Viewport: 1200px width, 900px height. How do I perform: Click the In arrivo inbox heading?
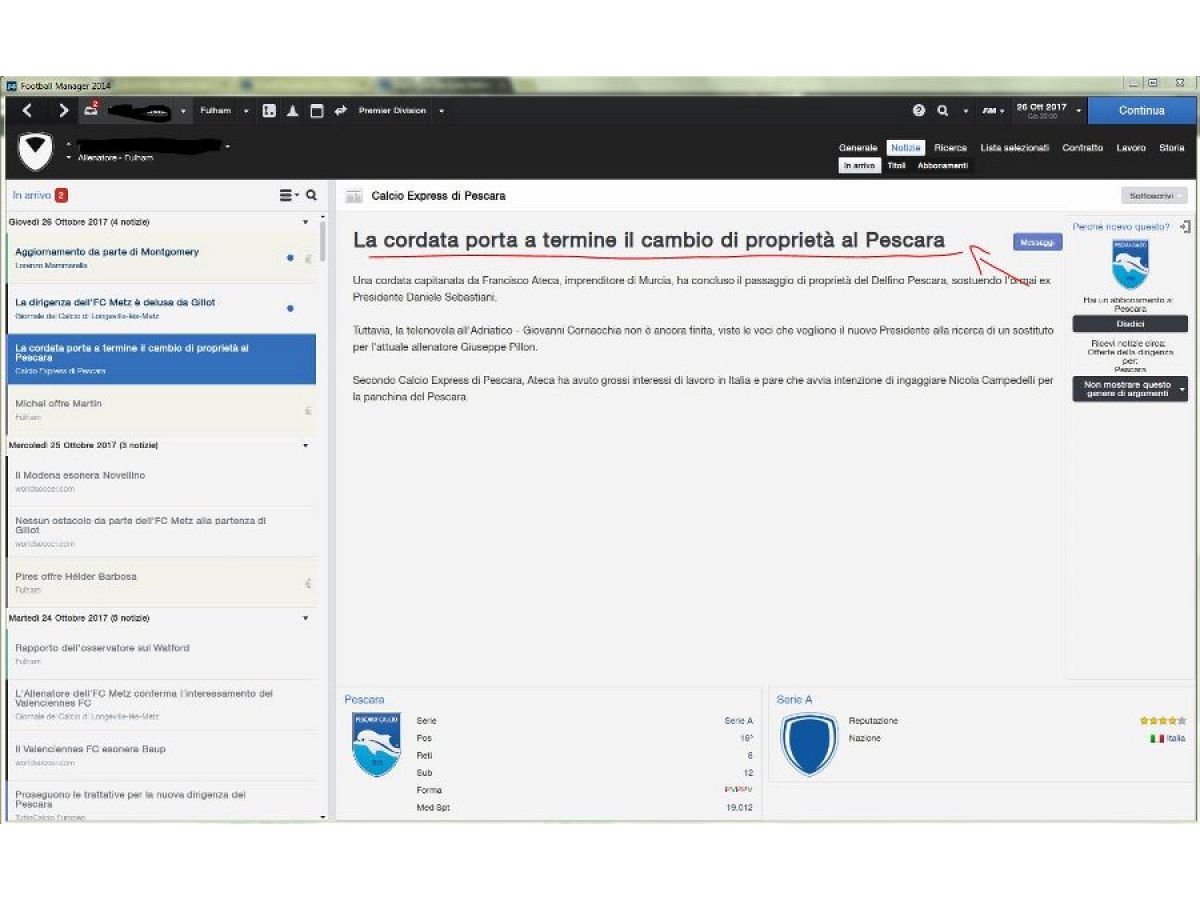pyautogui.click(x=31, y=196)
